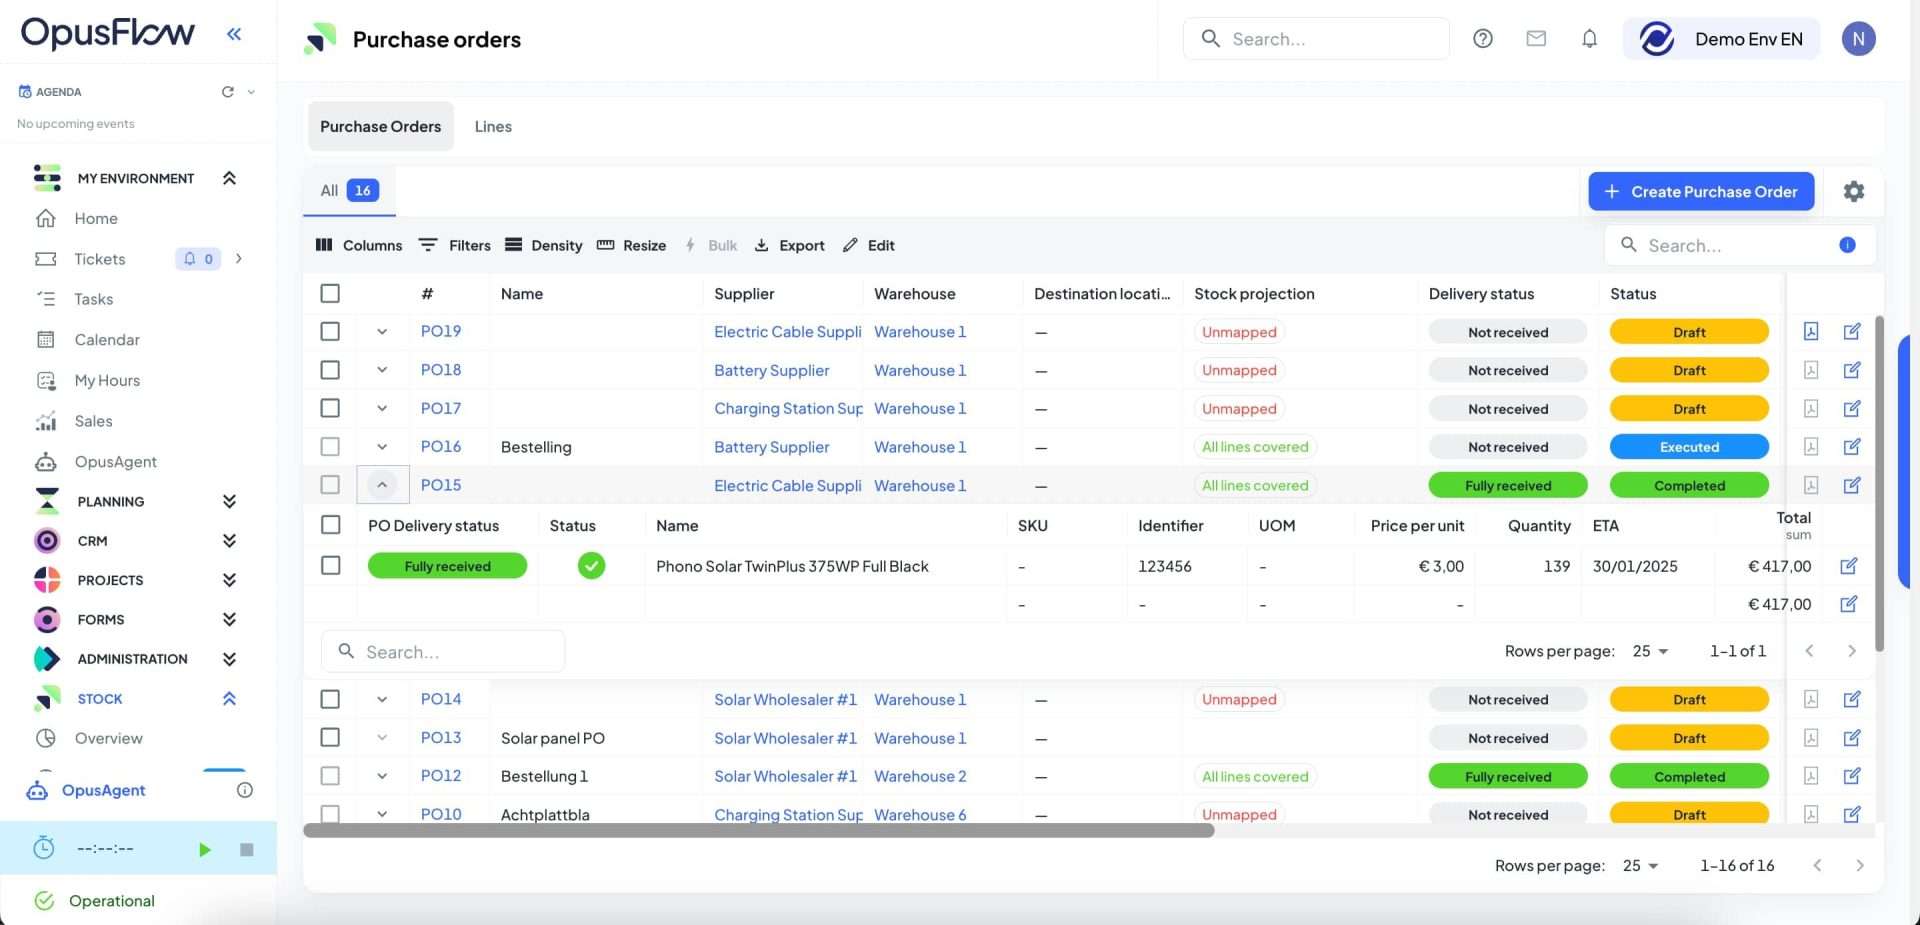Open nested rows-per-page dropdown for PO15 lines

(1650, 651)
